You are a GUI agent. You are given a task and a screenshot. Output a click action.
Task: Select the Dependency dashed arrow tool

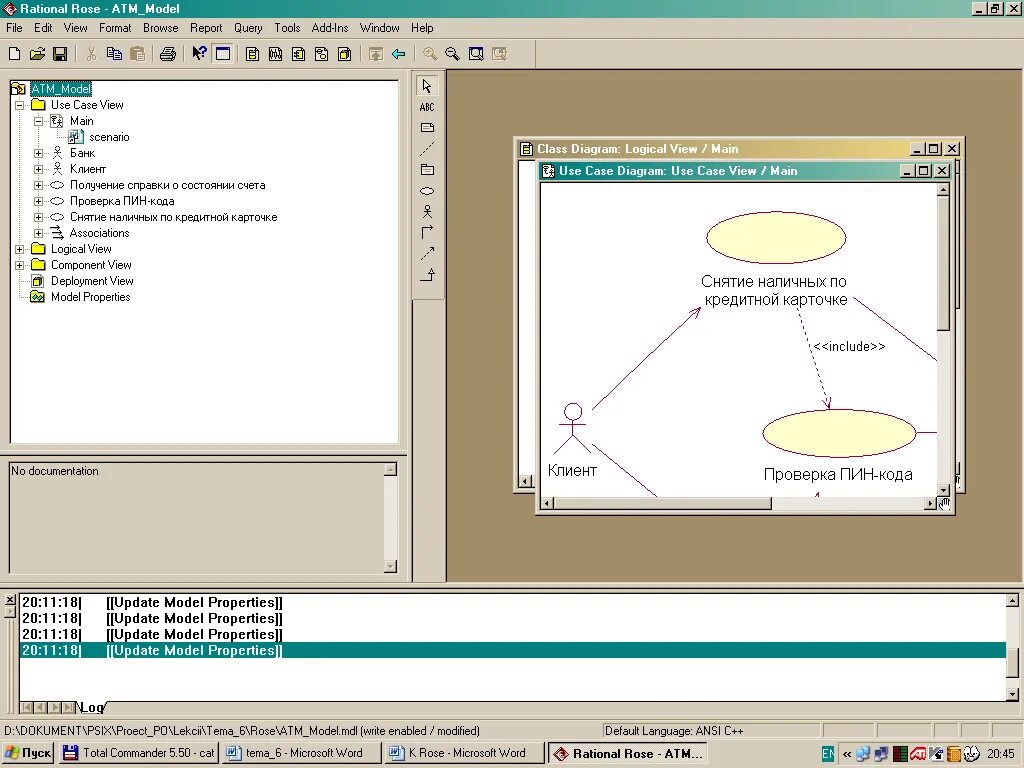pos(427,253)
